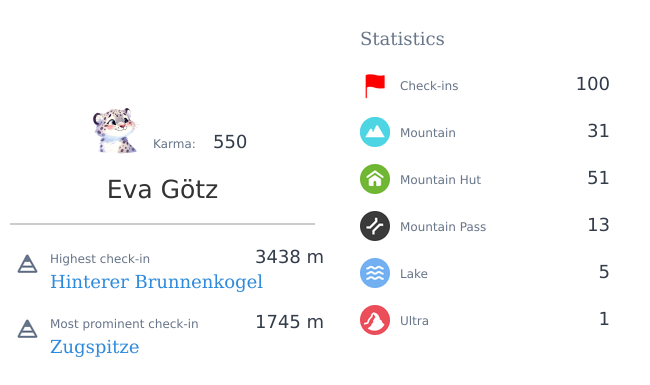Viewport: 650px width, 385px height.
Task: Click the red Check-ins flag icon
Action: (x=375, y=86)
